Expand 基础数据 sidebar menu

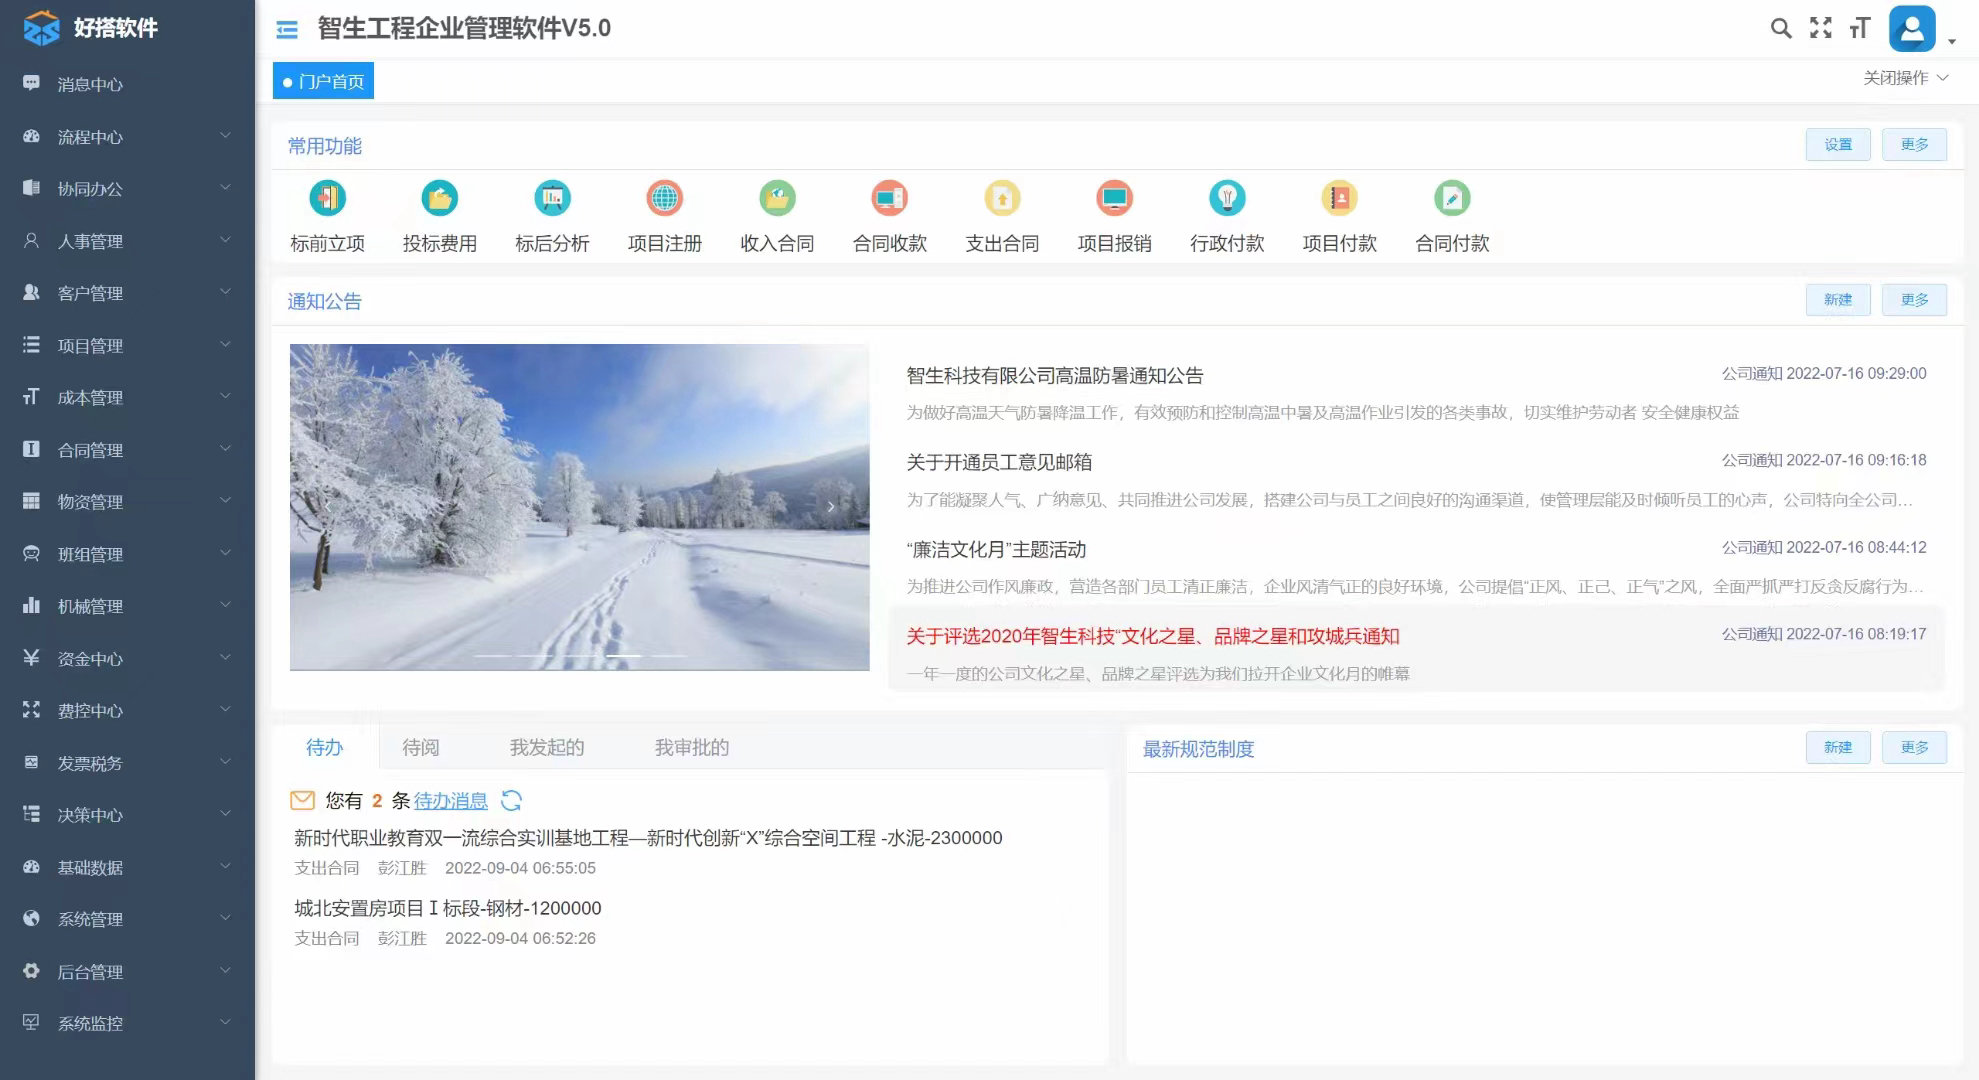pos(127,867)
